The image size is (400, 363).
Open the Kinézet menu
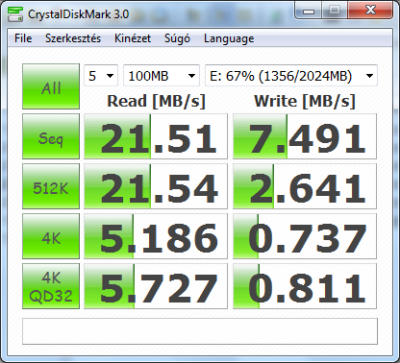pyautogui.click(x=132, y=38)
